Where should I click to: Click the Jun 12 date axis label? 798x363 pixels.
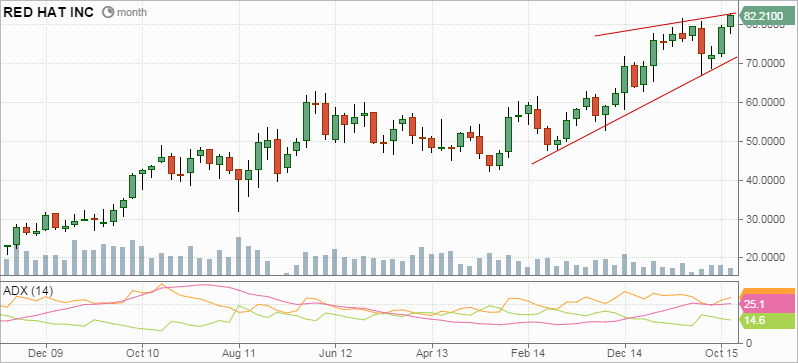pyautogui.click(x=335, y=352)
